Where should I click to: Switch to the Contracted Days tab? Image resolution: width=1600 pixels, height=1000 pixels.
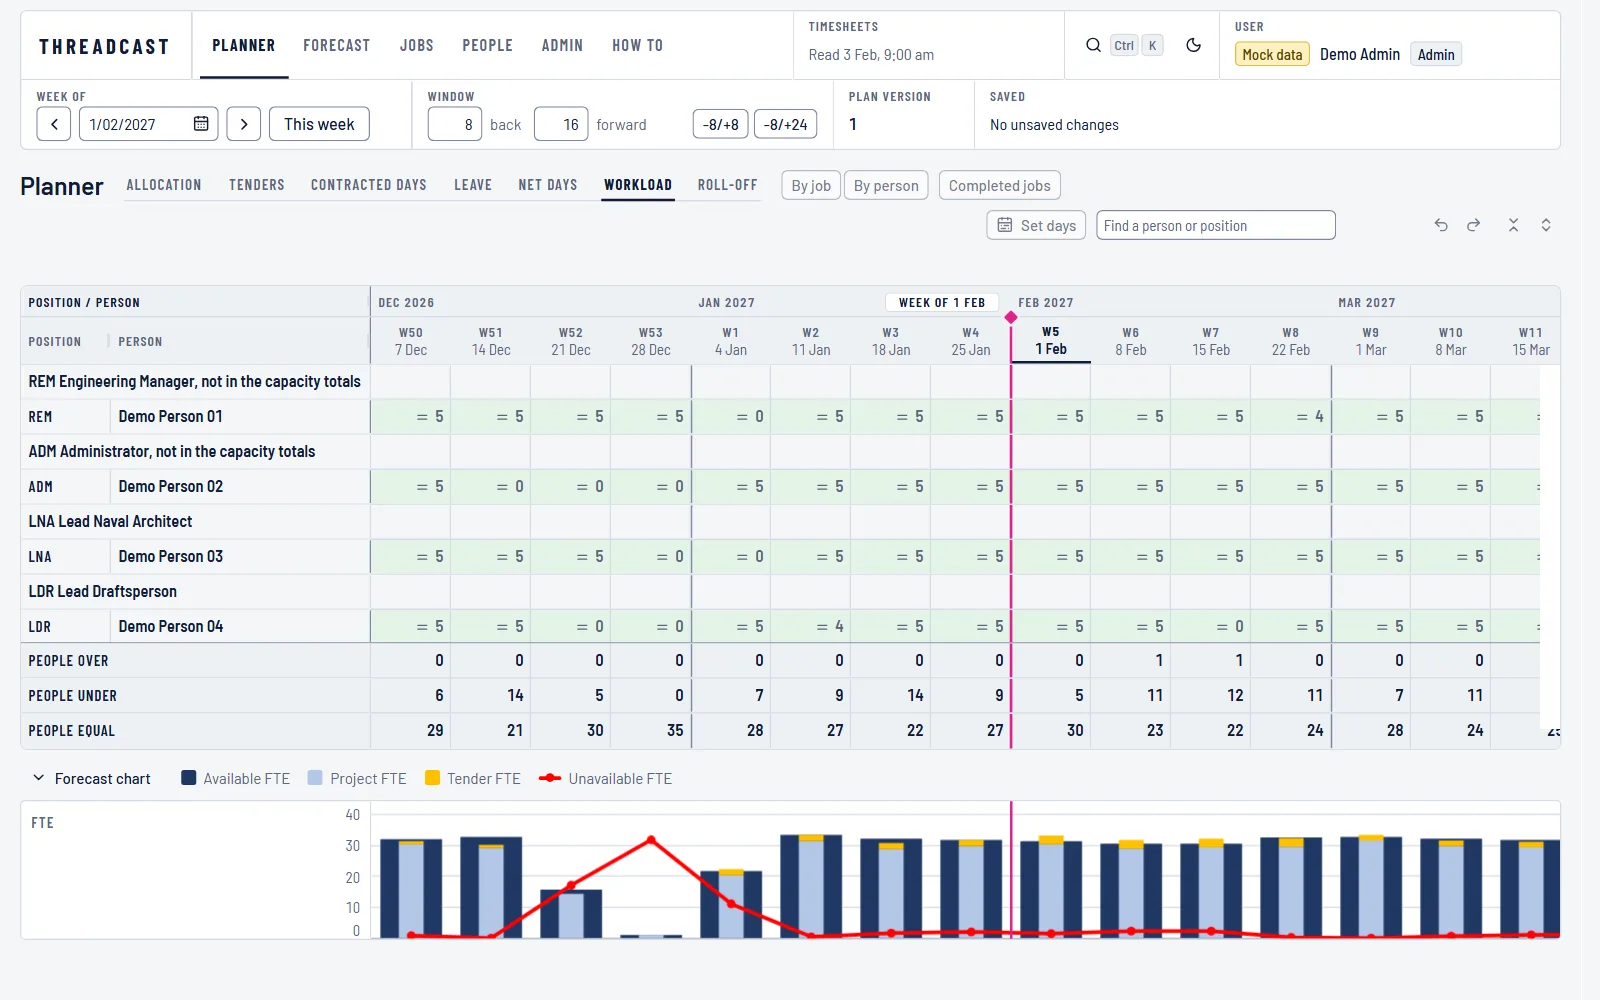(369, 185)
